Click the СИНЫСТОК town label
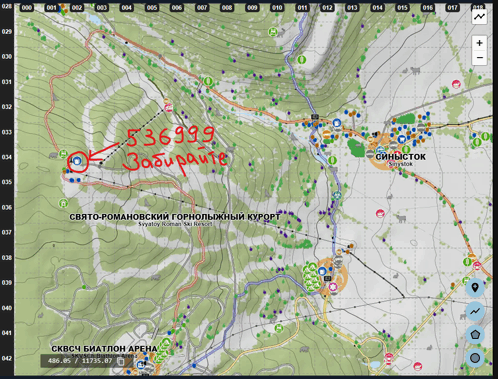Viewport: 498px width, 379px height. tap(400, 157)
